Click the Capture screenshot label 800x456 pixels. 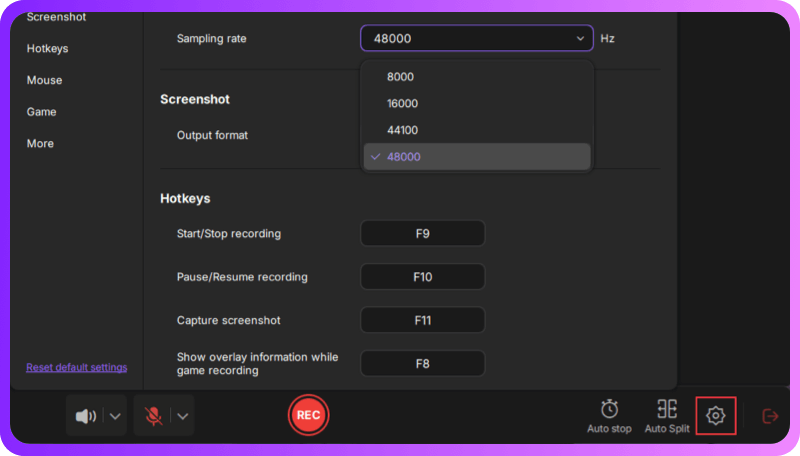click(x=228, y=320)
